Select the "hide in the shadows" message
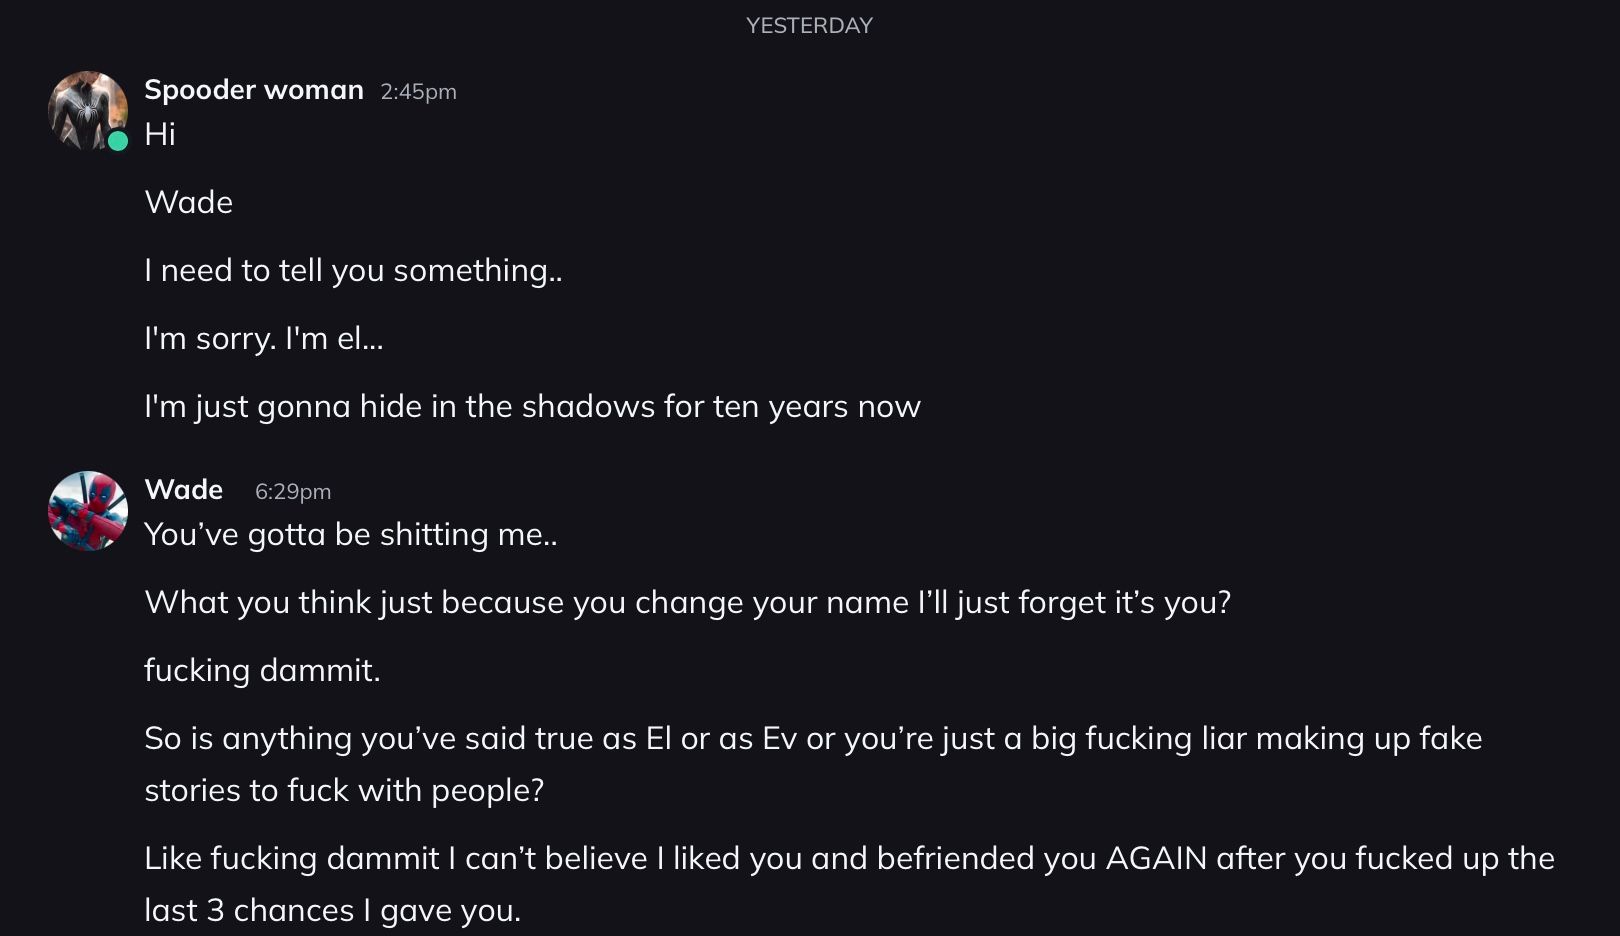Screen dimensions: 1620x936 (x=532, y=406)
